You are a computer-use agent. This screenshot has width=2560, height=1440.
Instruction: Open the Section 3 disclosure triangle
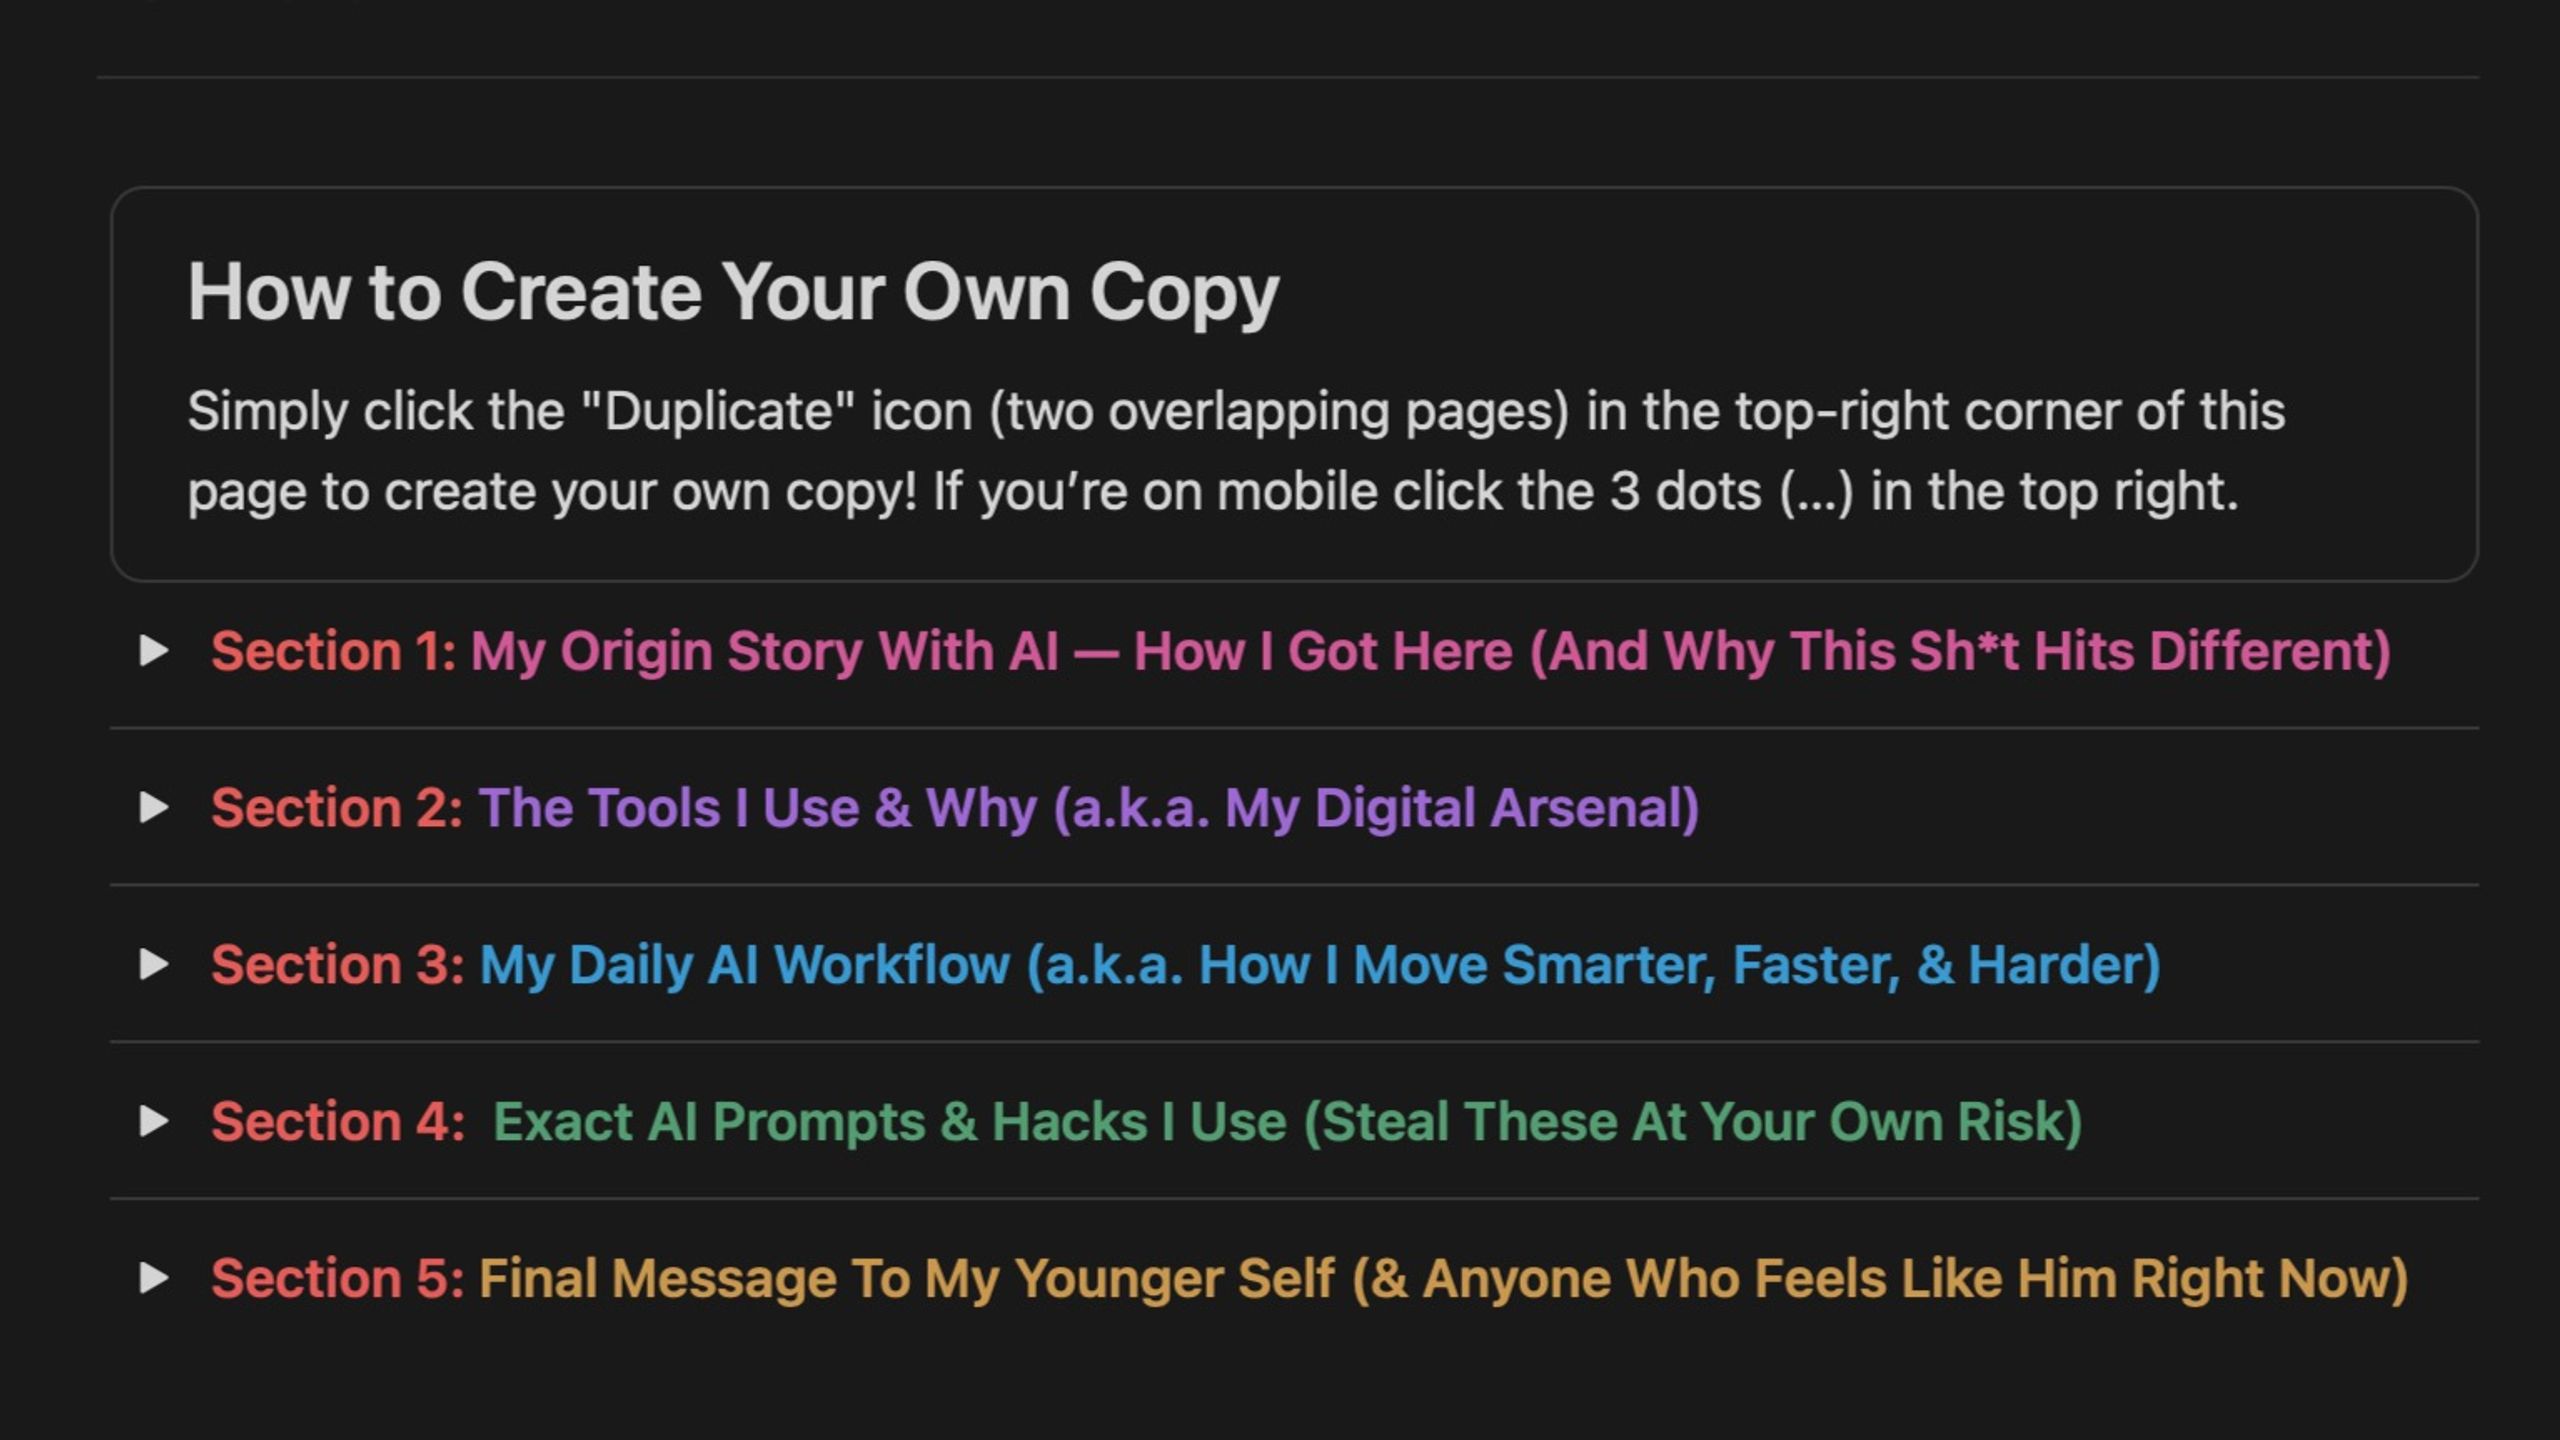coord(153,965)
